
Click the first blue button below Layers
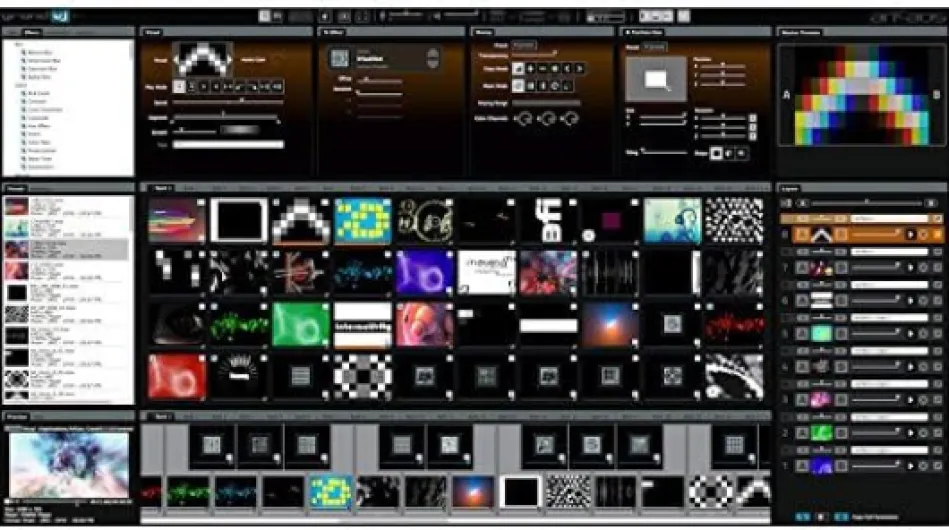pyautogui.click(x=803, y=517)
